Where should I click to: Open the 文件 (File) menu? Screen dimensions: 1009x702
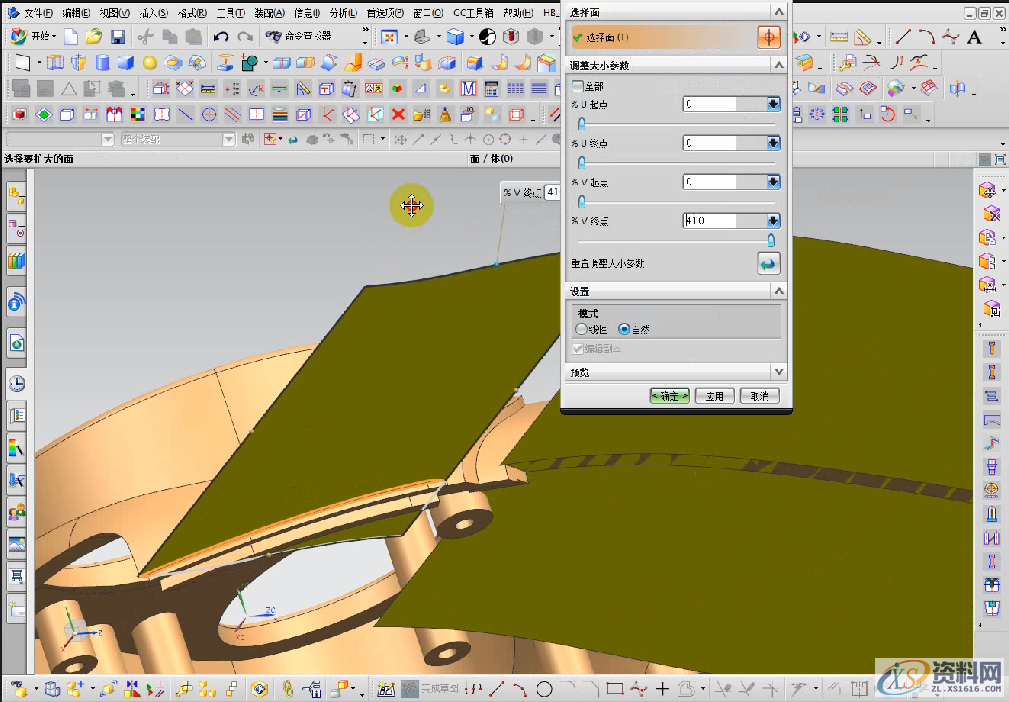pyautogui.click(x=37, y=13)
